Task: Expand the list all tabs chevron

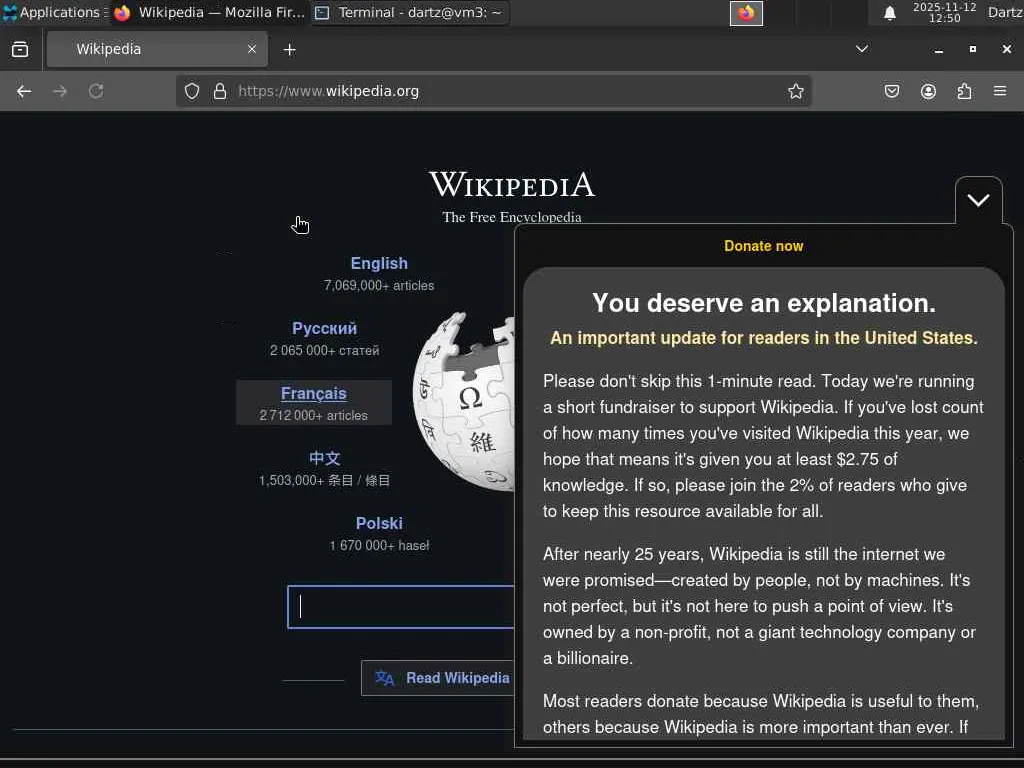Action: pos(862,49)
